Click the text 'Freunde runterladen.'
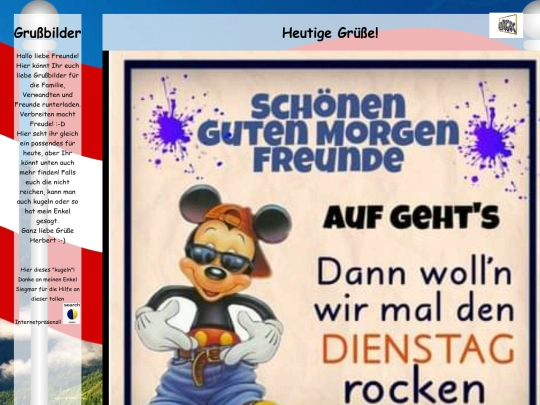 click(x=48, y=104)
